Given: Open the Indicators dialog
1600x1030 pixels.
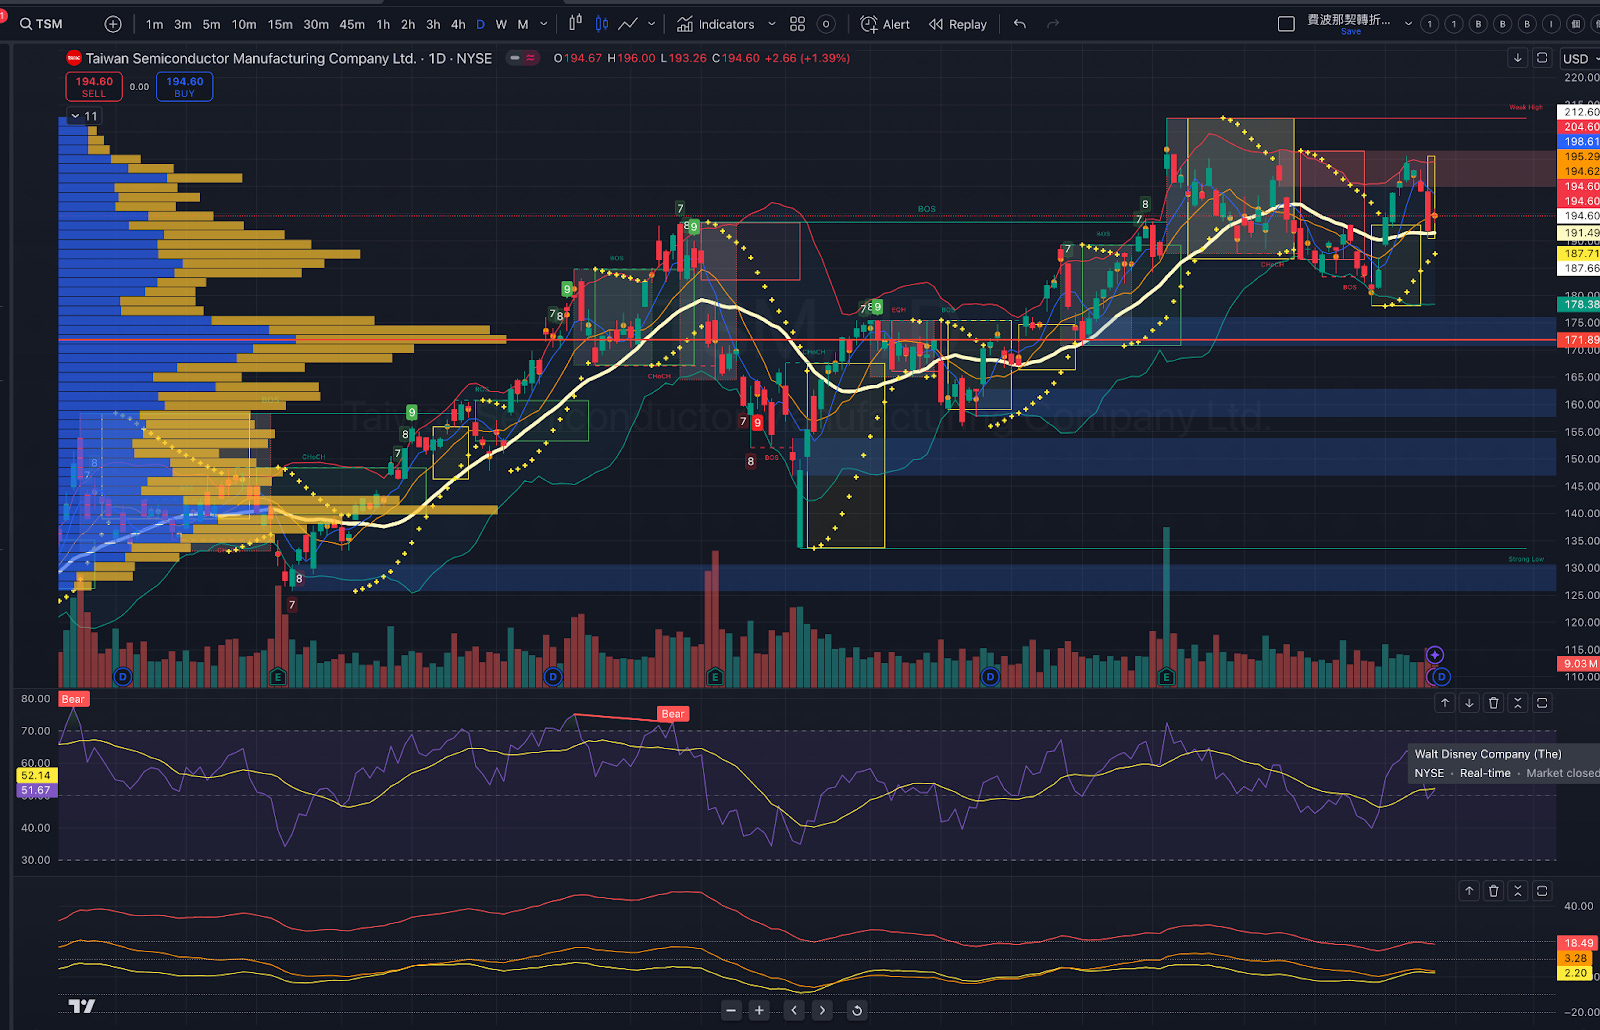Looking at the screenshot, I should (x=716, y=24).
